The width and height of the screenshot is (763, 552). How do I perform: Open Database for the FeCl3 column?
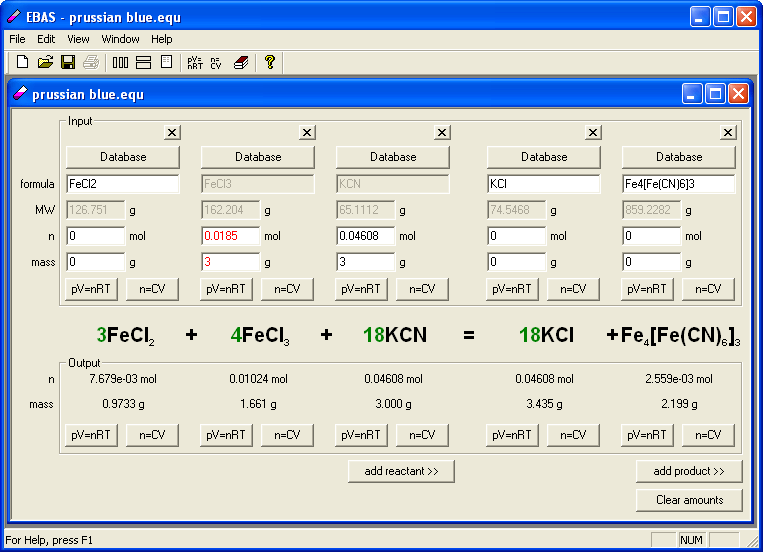pos(258,157)
